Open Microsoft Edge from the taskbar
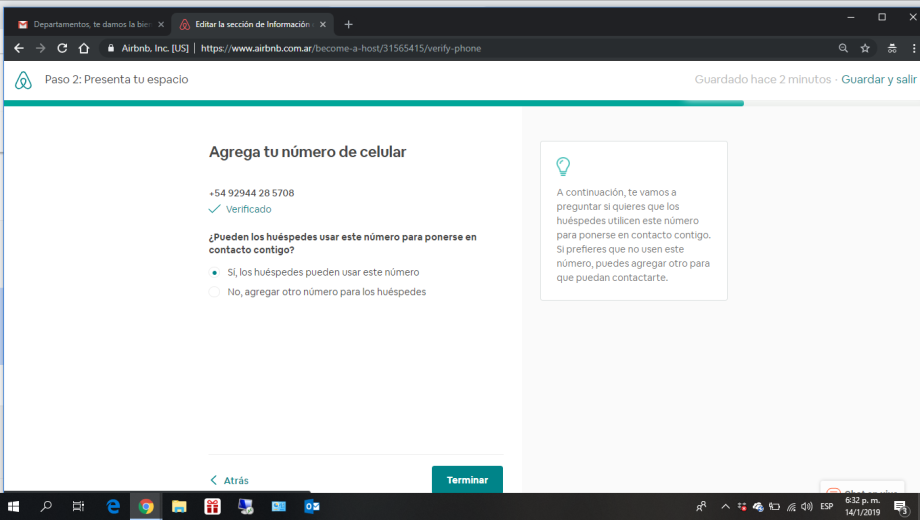This screenshot has height=520, width=920. click(x=114, y=507)
